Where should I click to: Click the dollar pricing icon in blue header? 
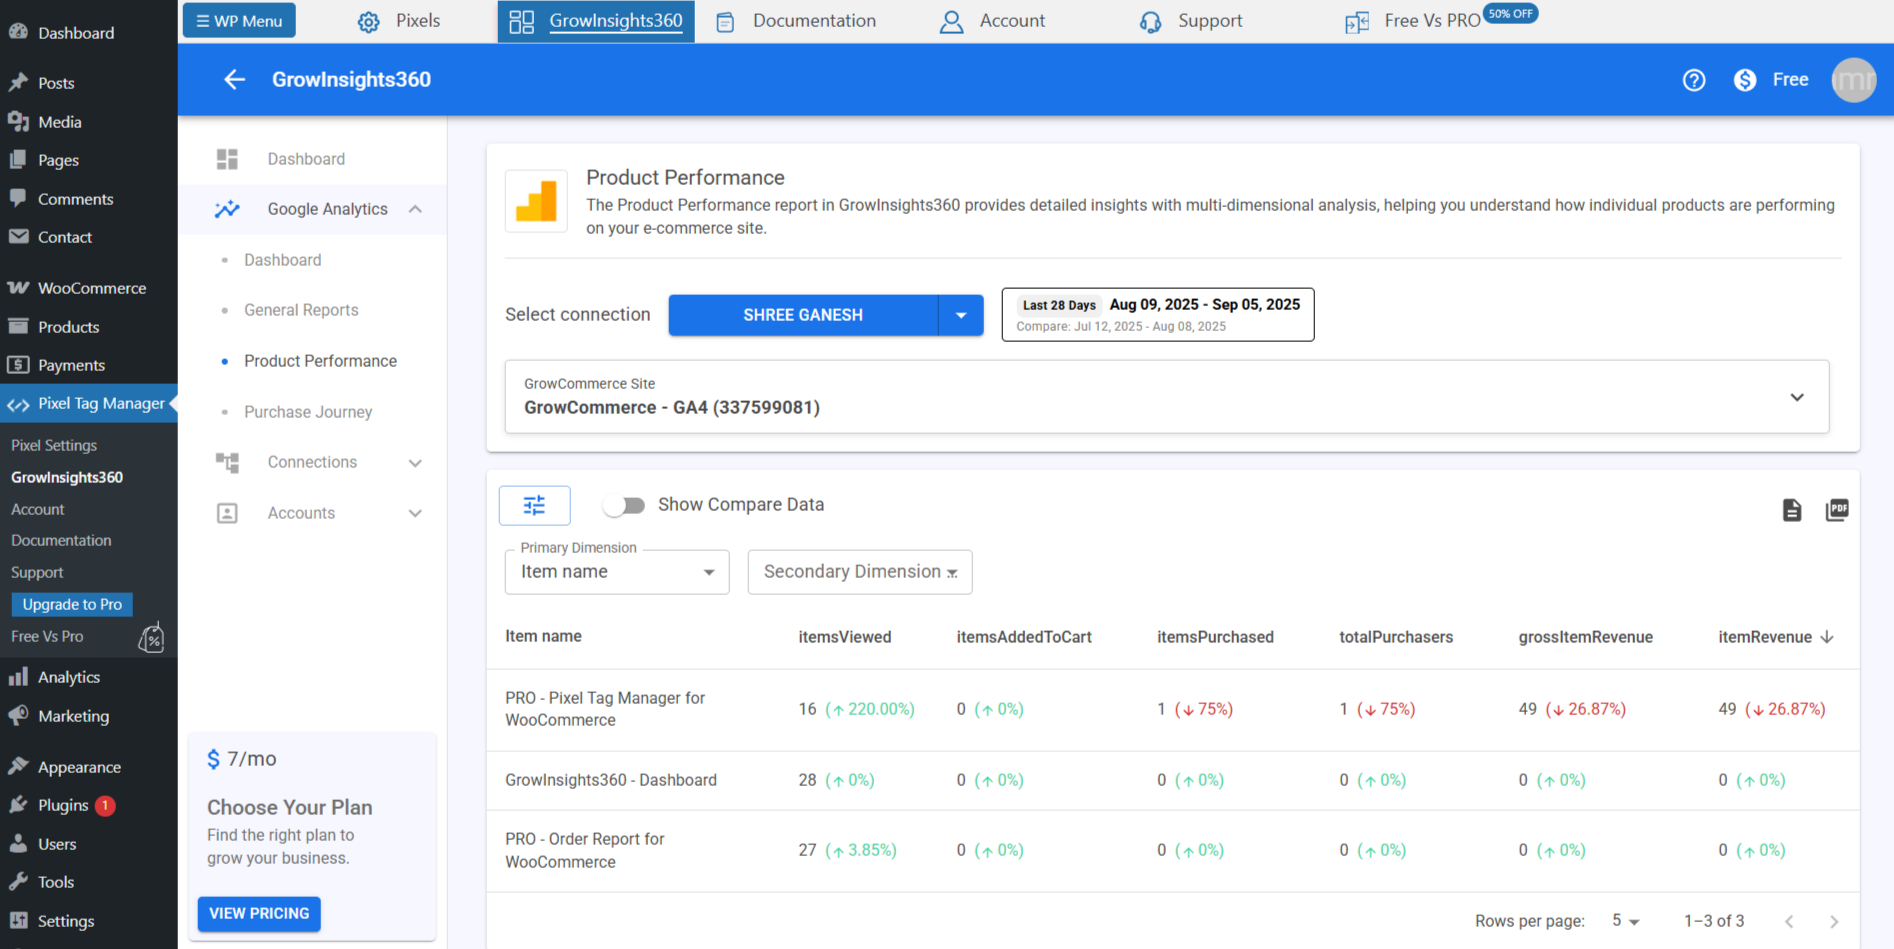point(1744,80)
